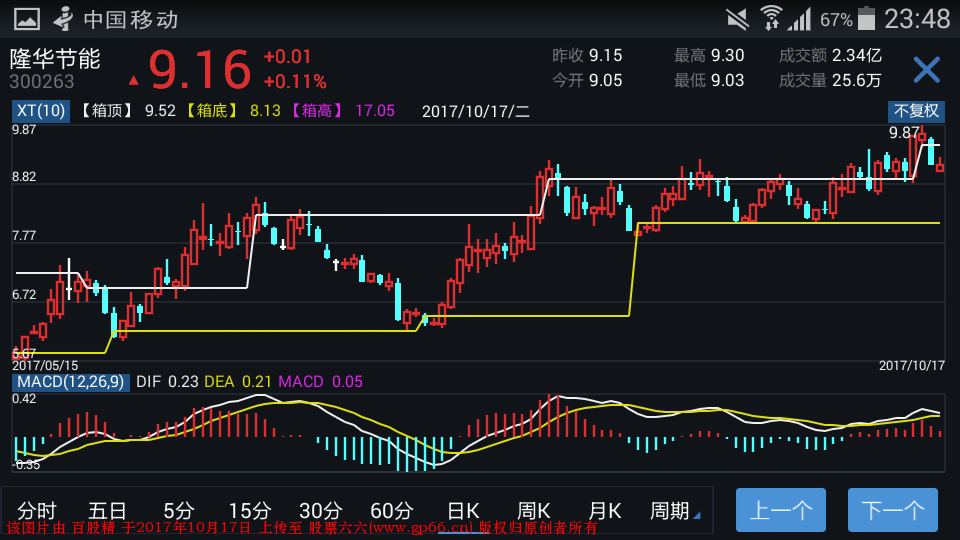
Task: Tap the 0.42 MACD axis label
Action: [24, 399]
